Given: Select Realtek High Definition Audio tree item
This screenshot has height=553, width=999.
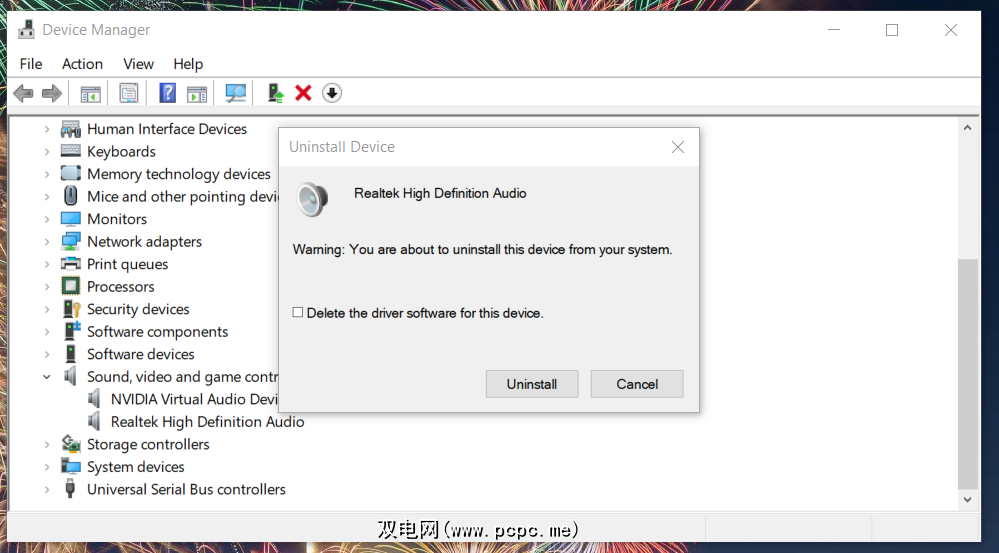Looking at the screenshot, I should click(x=207, y=422).
